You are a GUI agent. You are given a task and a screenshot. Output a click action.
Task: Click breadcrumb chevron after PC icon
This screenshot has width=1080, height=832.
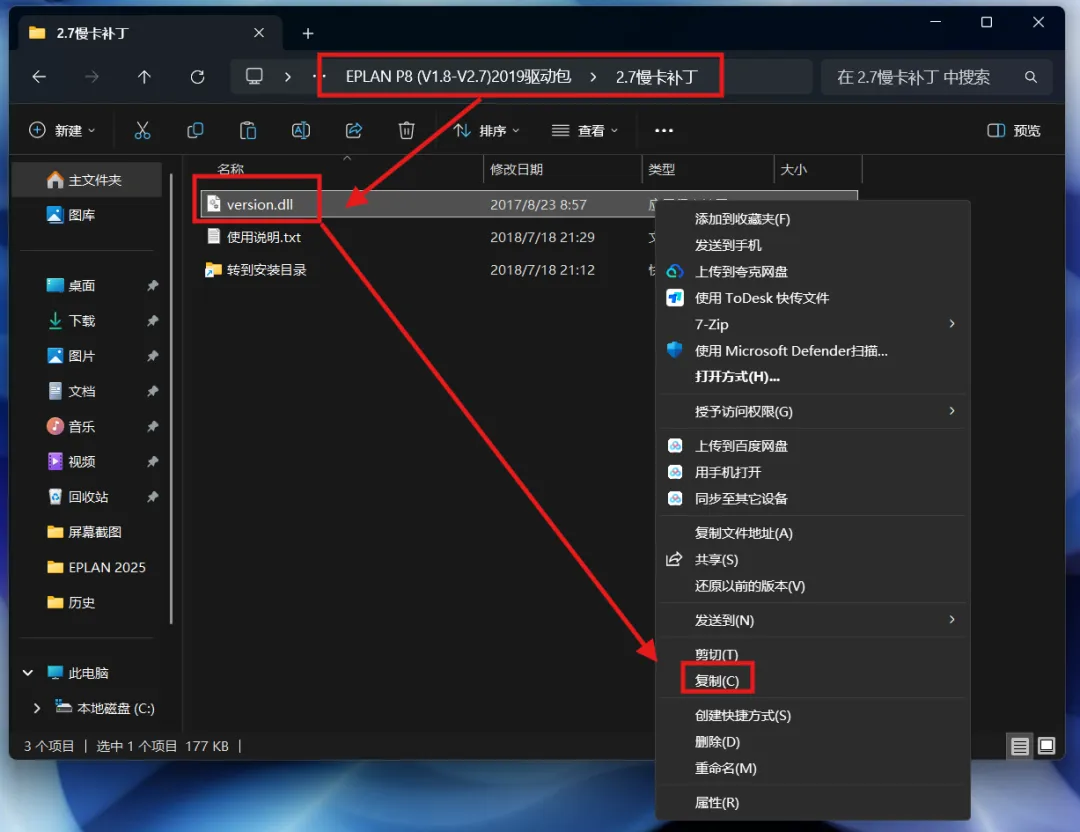(x=288, y=76)
